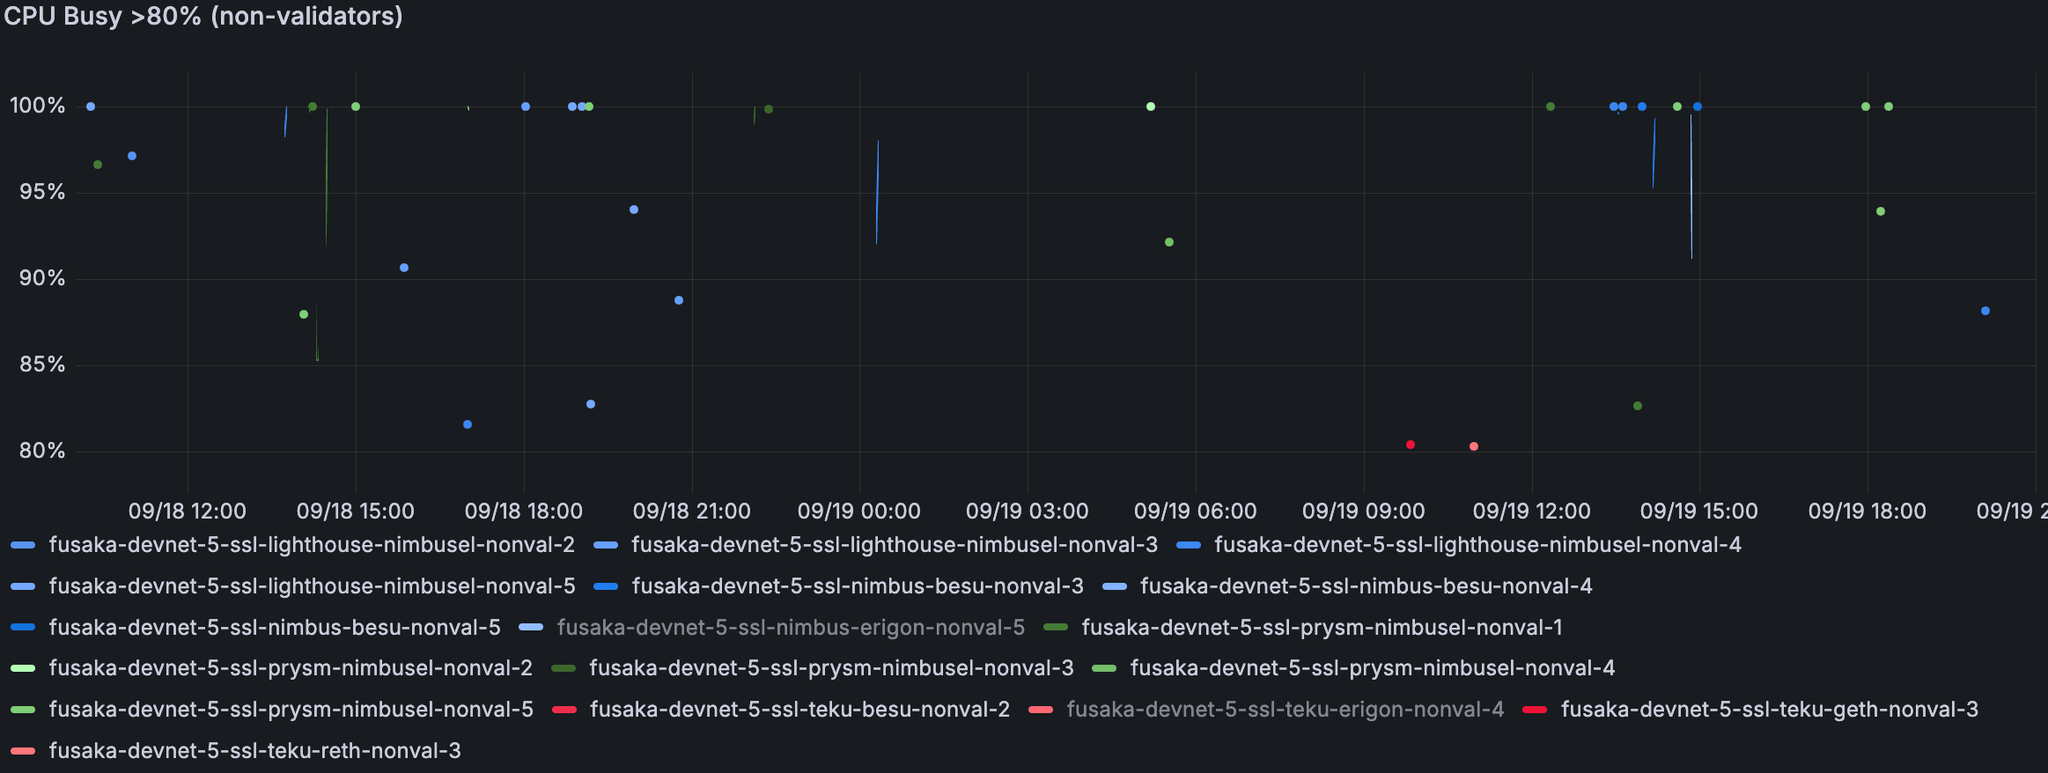Click red swatch of teku-besu-nonval-2
2048x773 pixels.
[x=564, y=710]
